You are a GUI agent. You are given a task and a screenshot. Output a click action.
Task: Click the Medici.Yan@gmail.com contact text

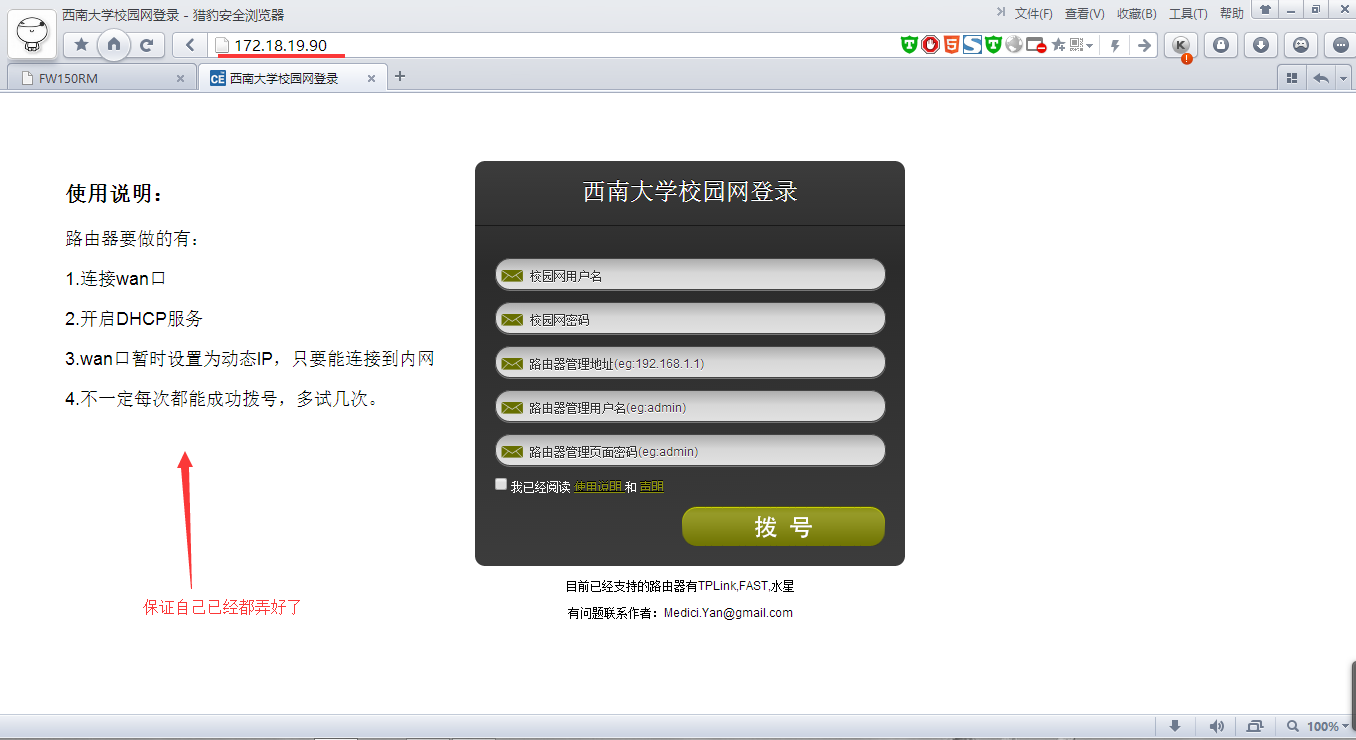click(728, 613)
